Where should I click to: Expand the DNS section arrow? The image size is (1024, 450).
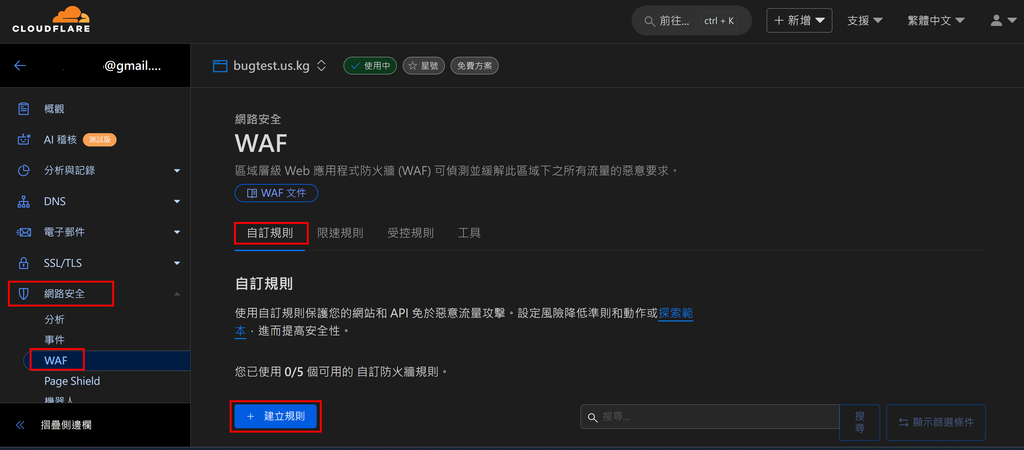click(x=177, y=201)
